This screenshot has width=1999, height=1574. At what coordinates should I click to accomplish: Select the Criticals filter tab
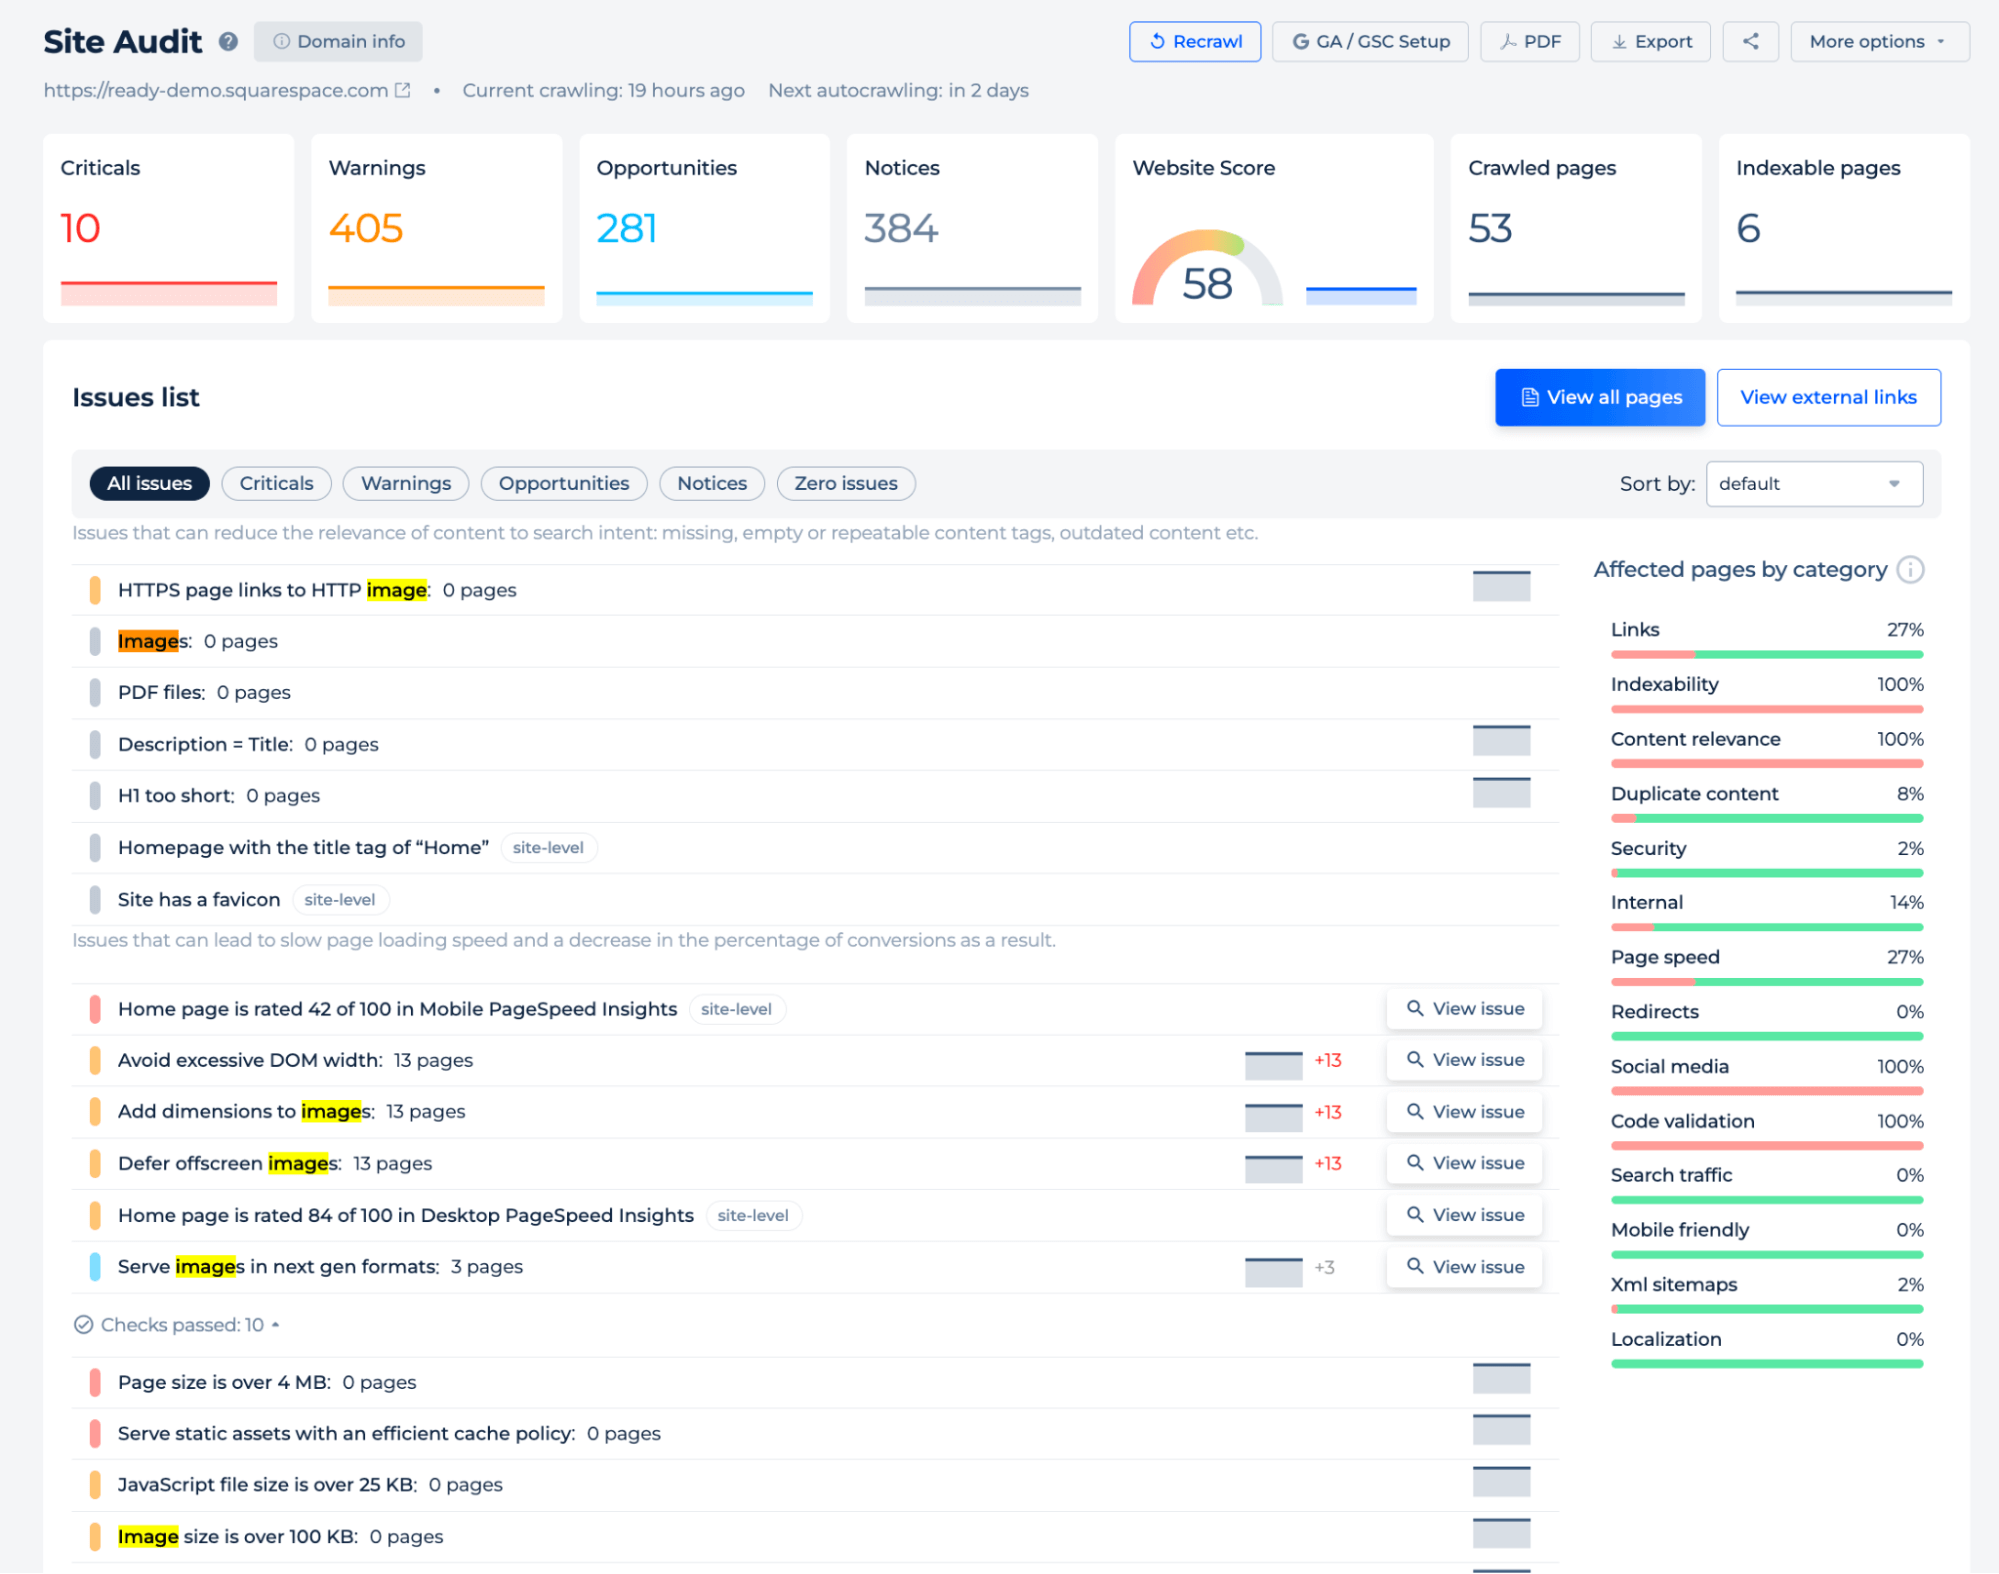(277, 484)
